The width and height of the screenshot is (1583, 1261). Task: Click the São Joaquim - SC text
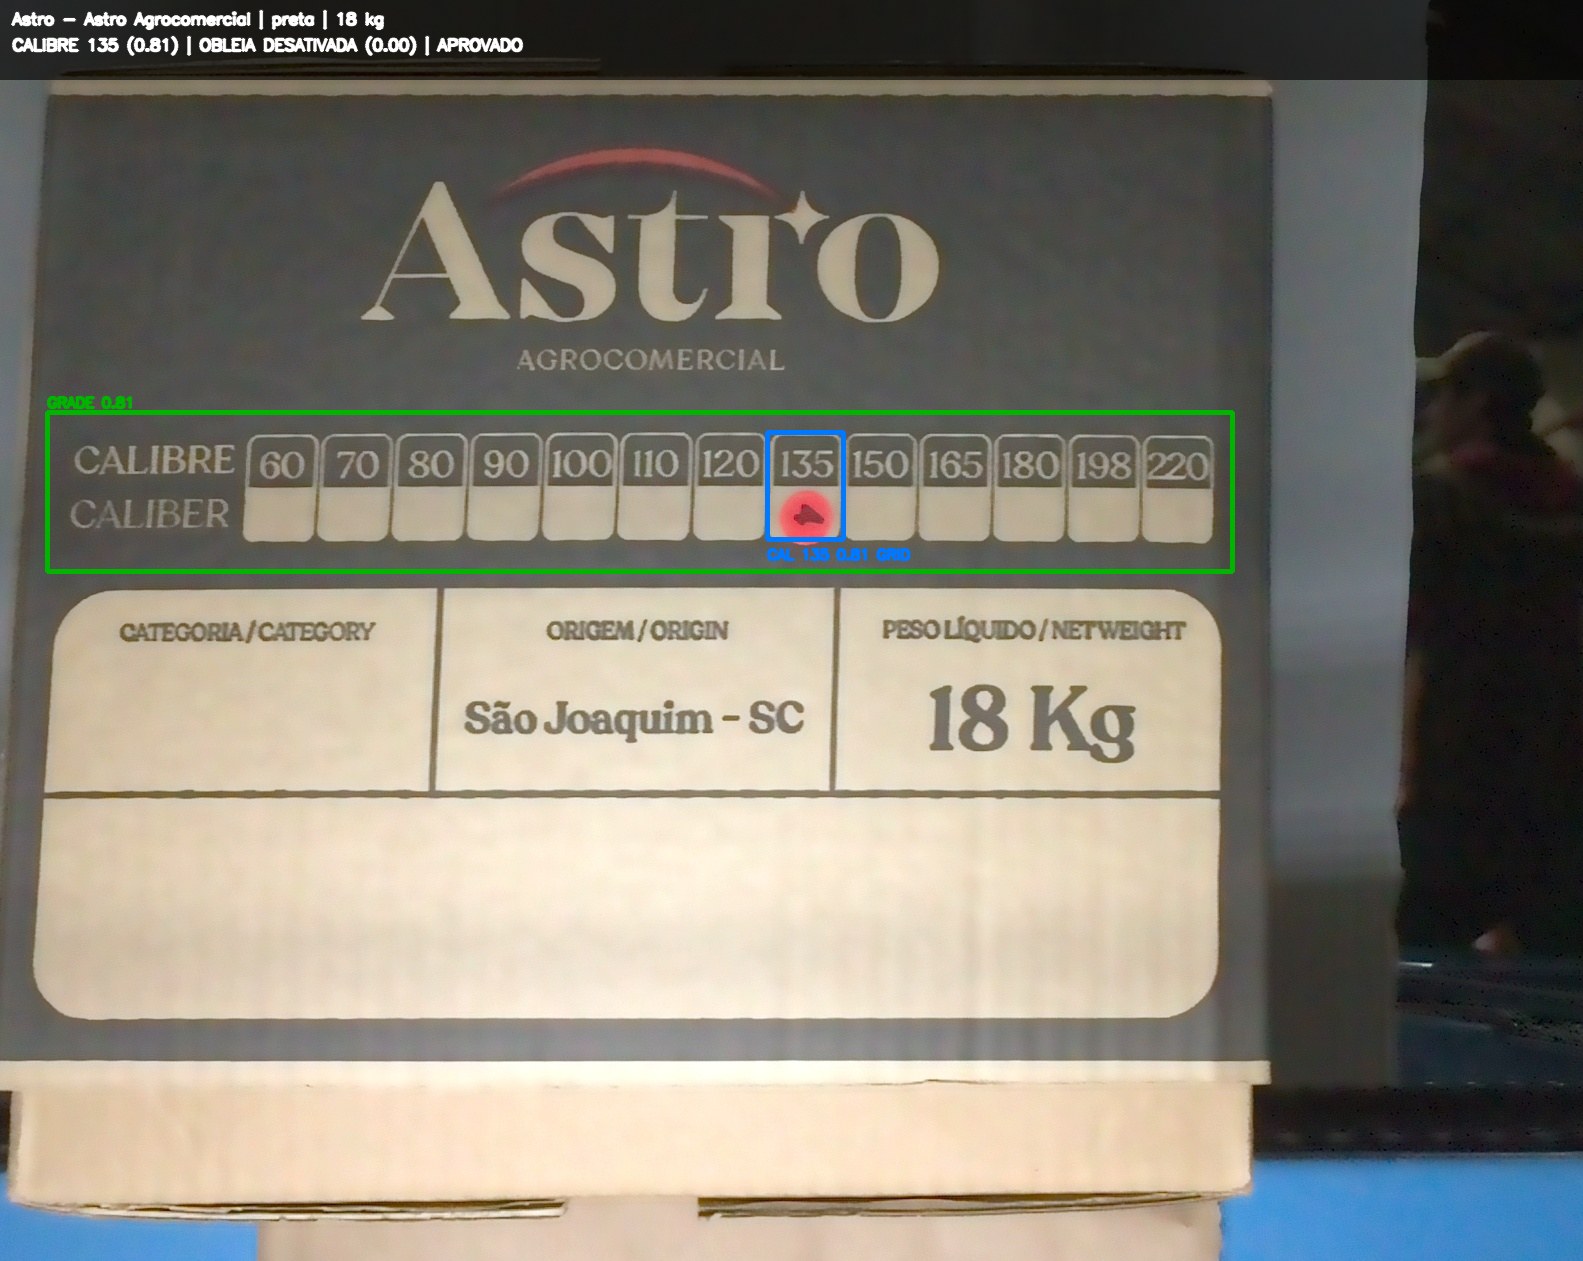click(x=634, y=718)
